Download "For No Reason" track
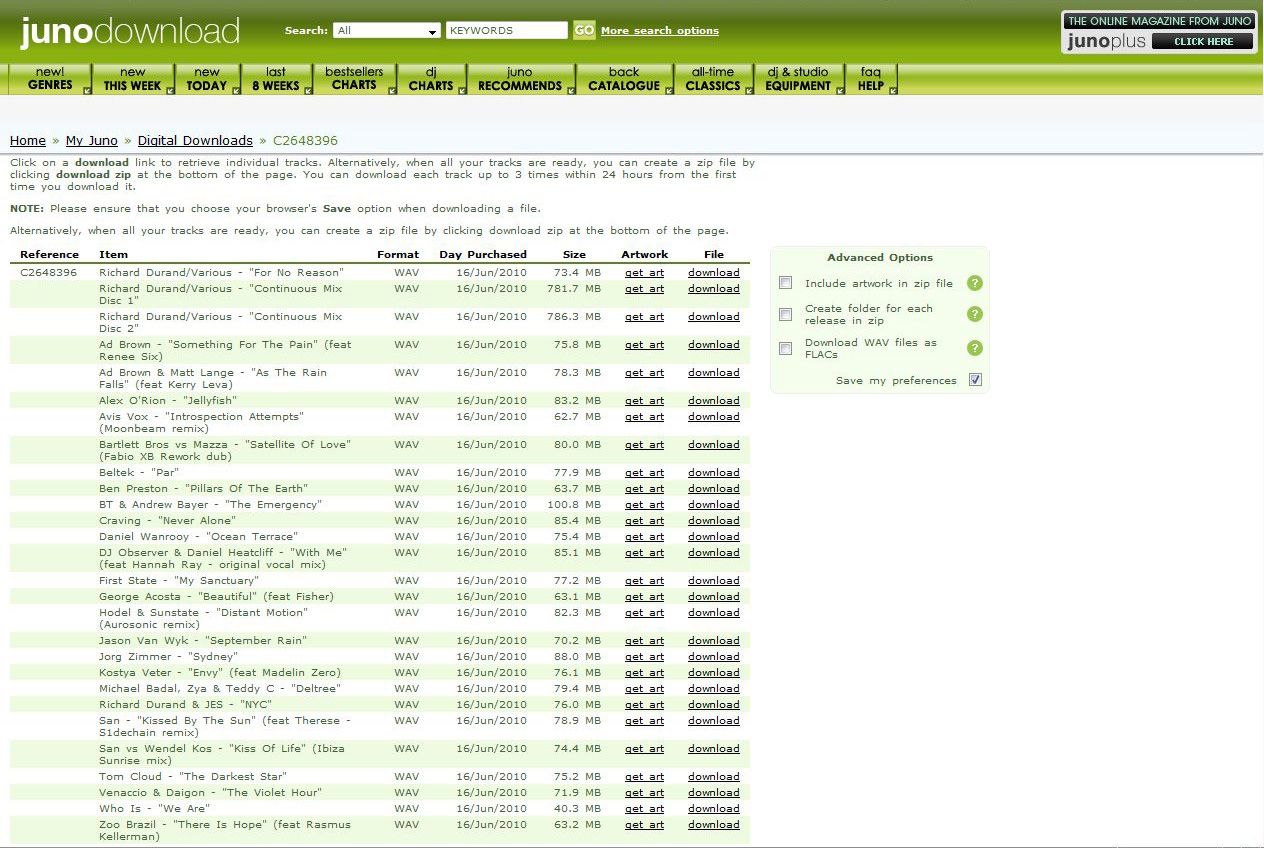The width and height of the screenshot is (1264, 848). tap(714, 273)
